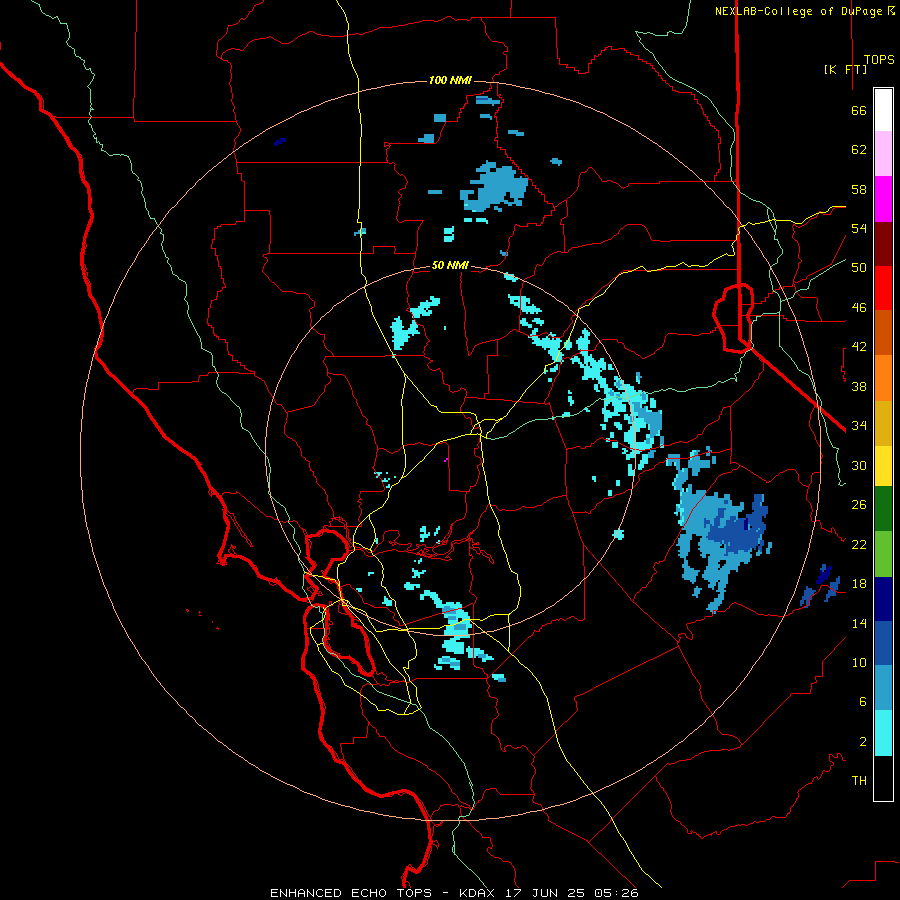Viewport: 900px width, 900px height.
Task: Select legend value 50
Action: [x=859, y=268]
